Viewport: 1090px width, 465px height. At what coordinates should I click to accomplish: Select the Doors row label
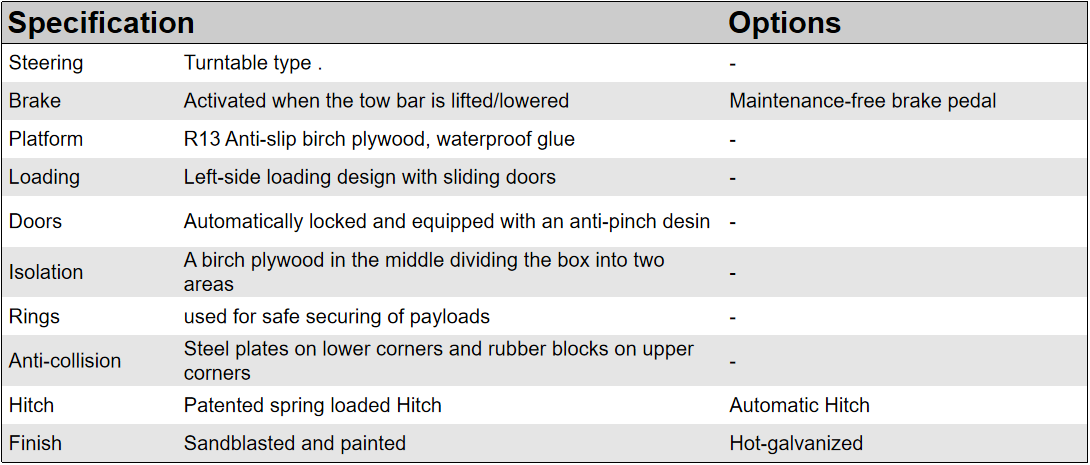[34, 221]
